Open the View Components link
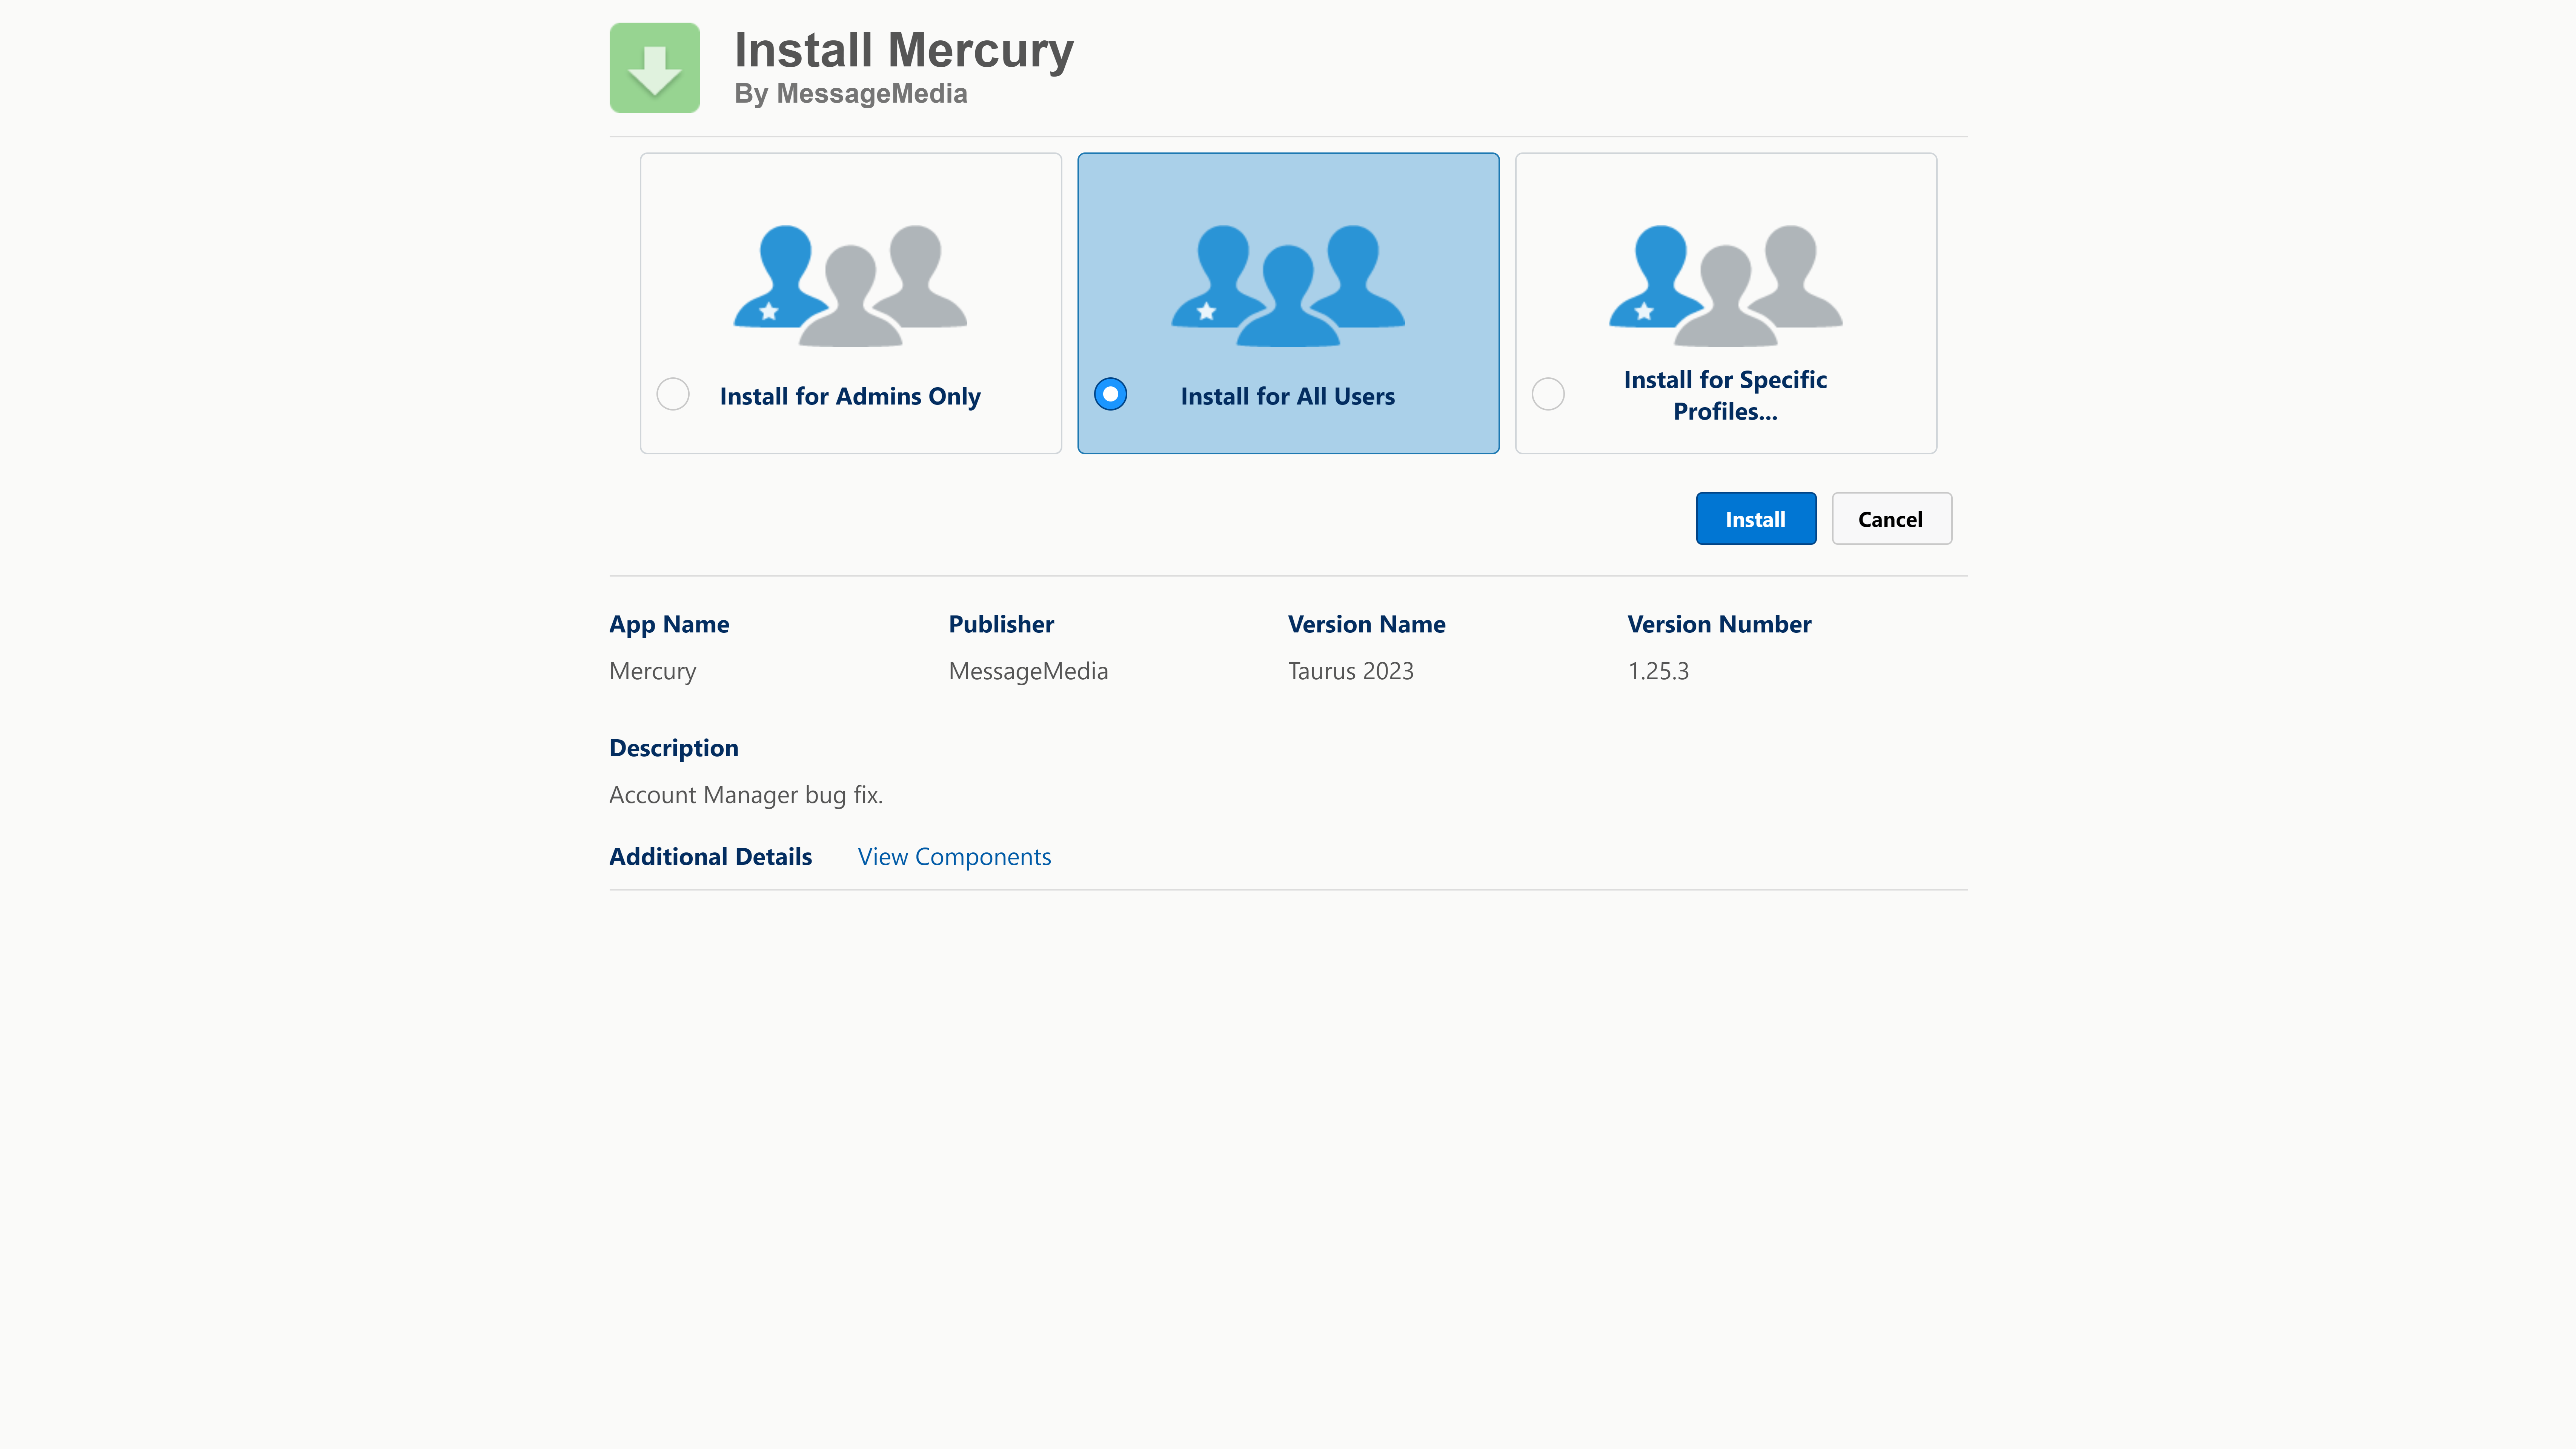2576x1449 pixels. click(954, 857)
